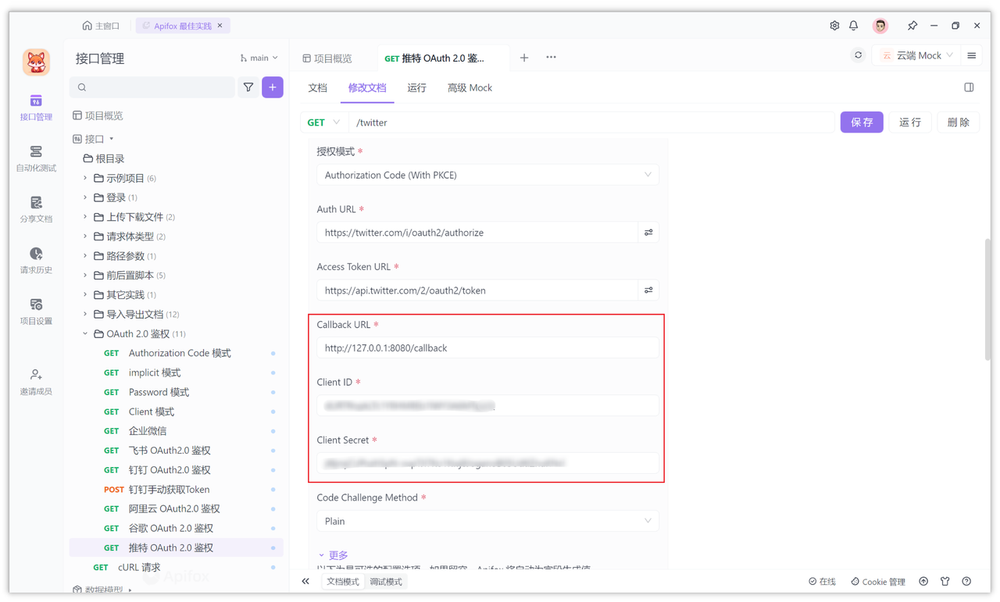1000x602 pixels.
Task: Switch to 调试模式 at the bottom
Action: [x=385, y=580]
